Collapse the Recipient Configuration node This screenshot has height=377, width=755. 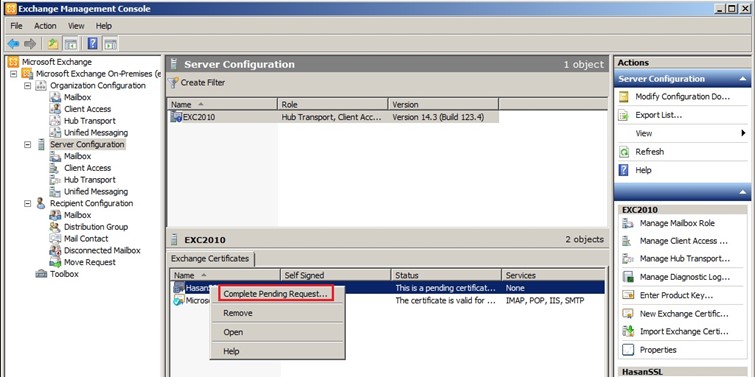27,204
